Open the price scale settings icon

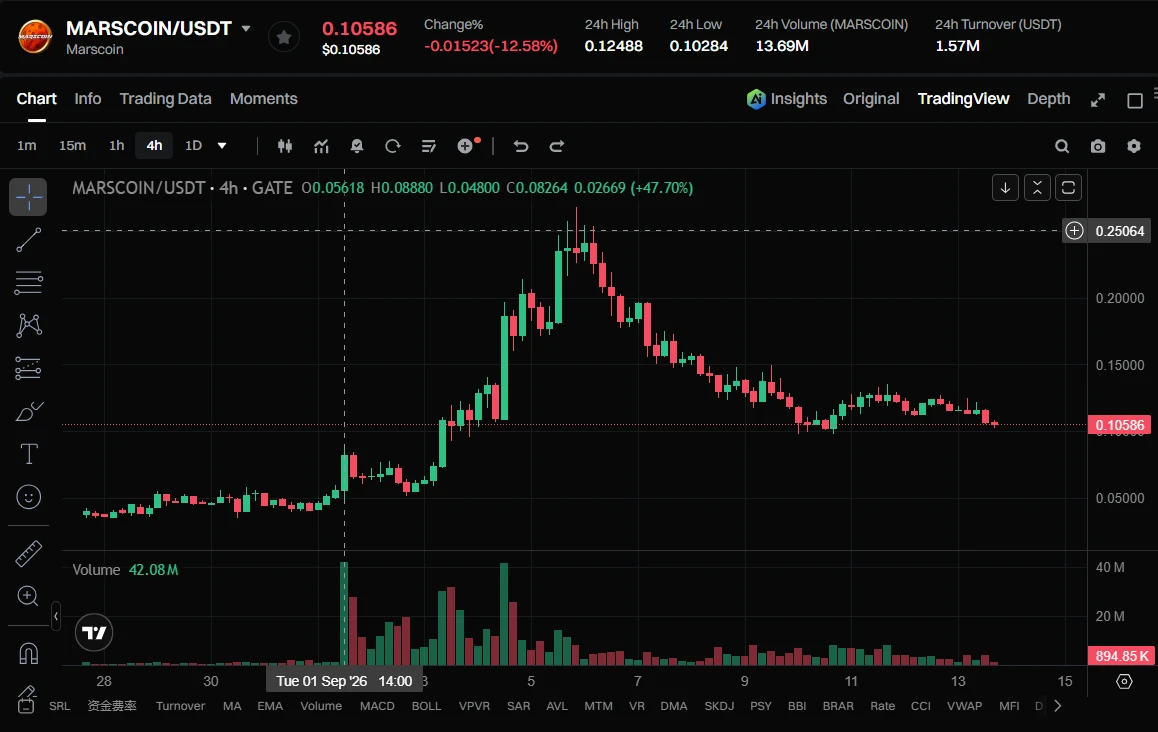click(1124, 681)
